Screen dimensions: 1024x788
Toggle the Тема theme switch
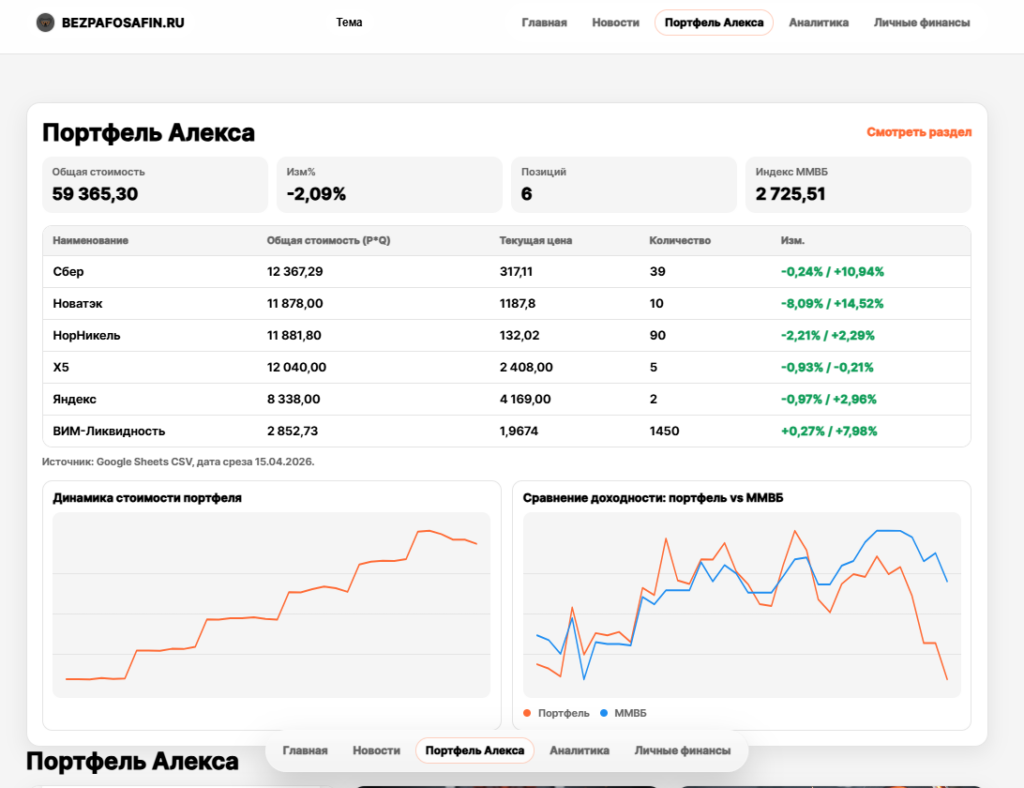(x=349, y=22)
